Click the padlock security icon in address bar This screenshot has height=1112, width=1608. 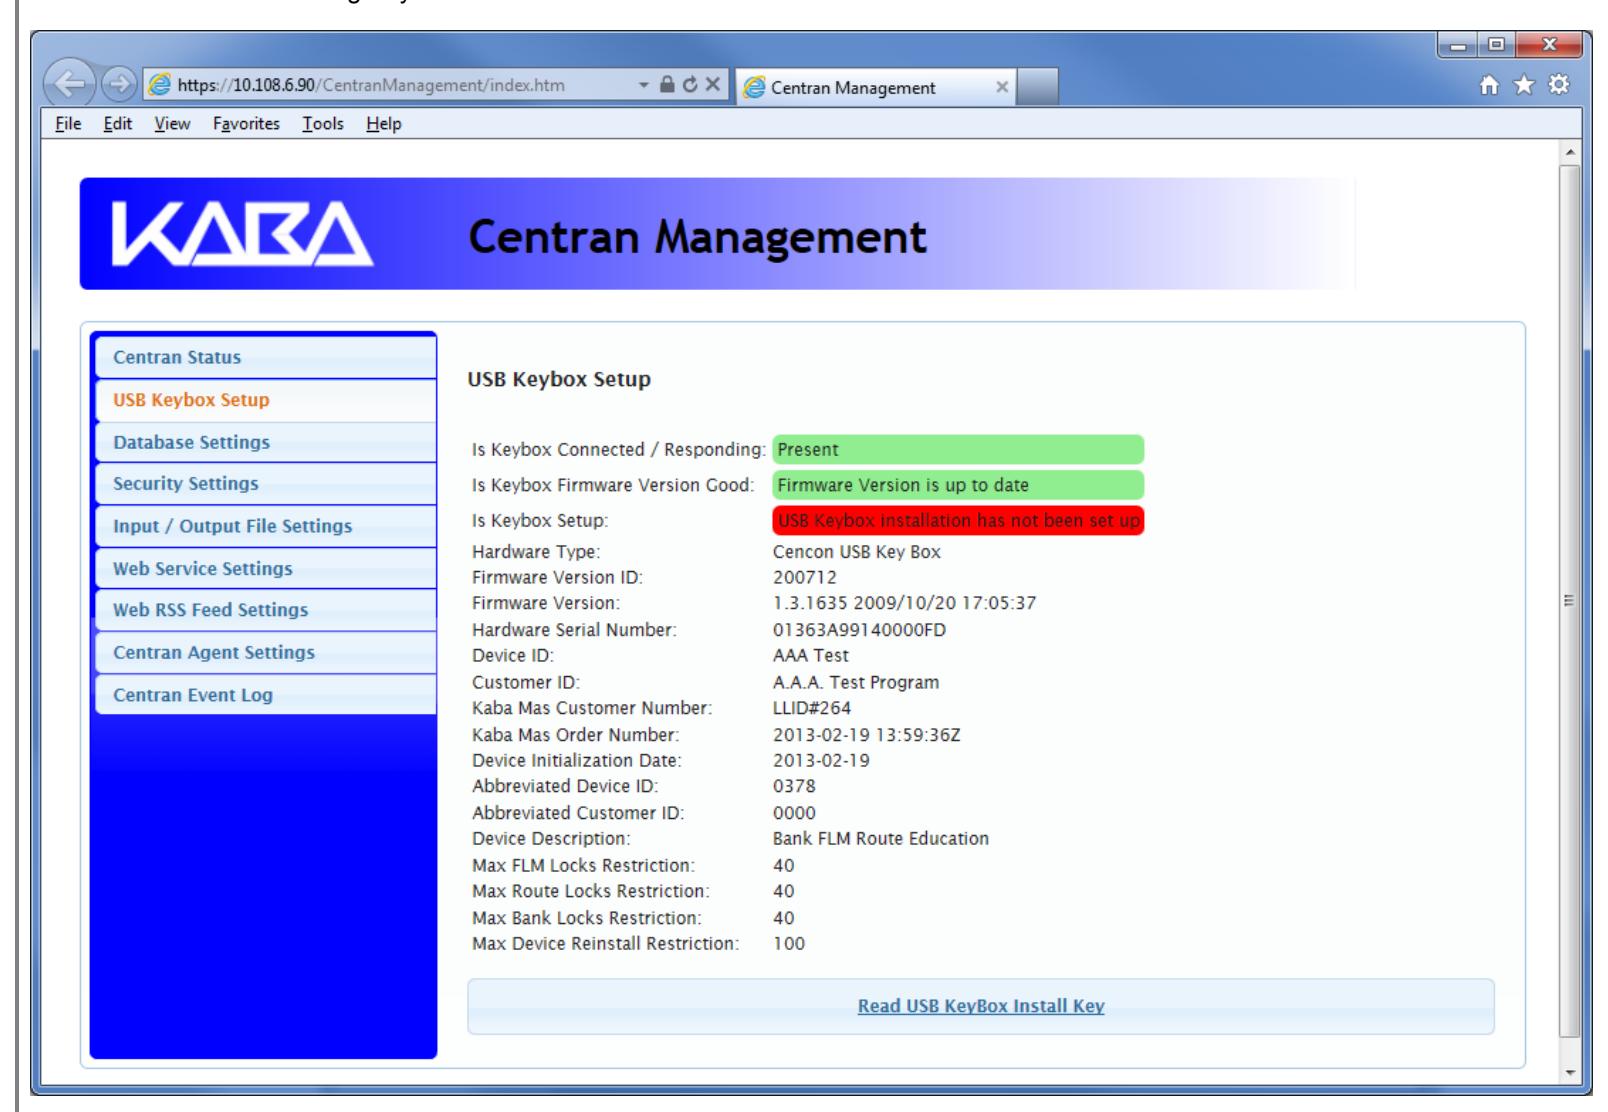666,86
